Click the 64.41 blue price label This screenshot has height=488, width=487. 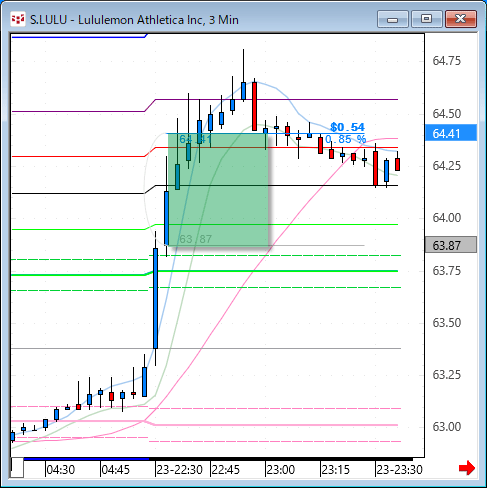[451, 133]
